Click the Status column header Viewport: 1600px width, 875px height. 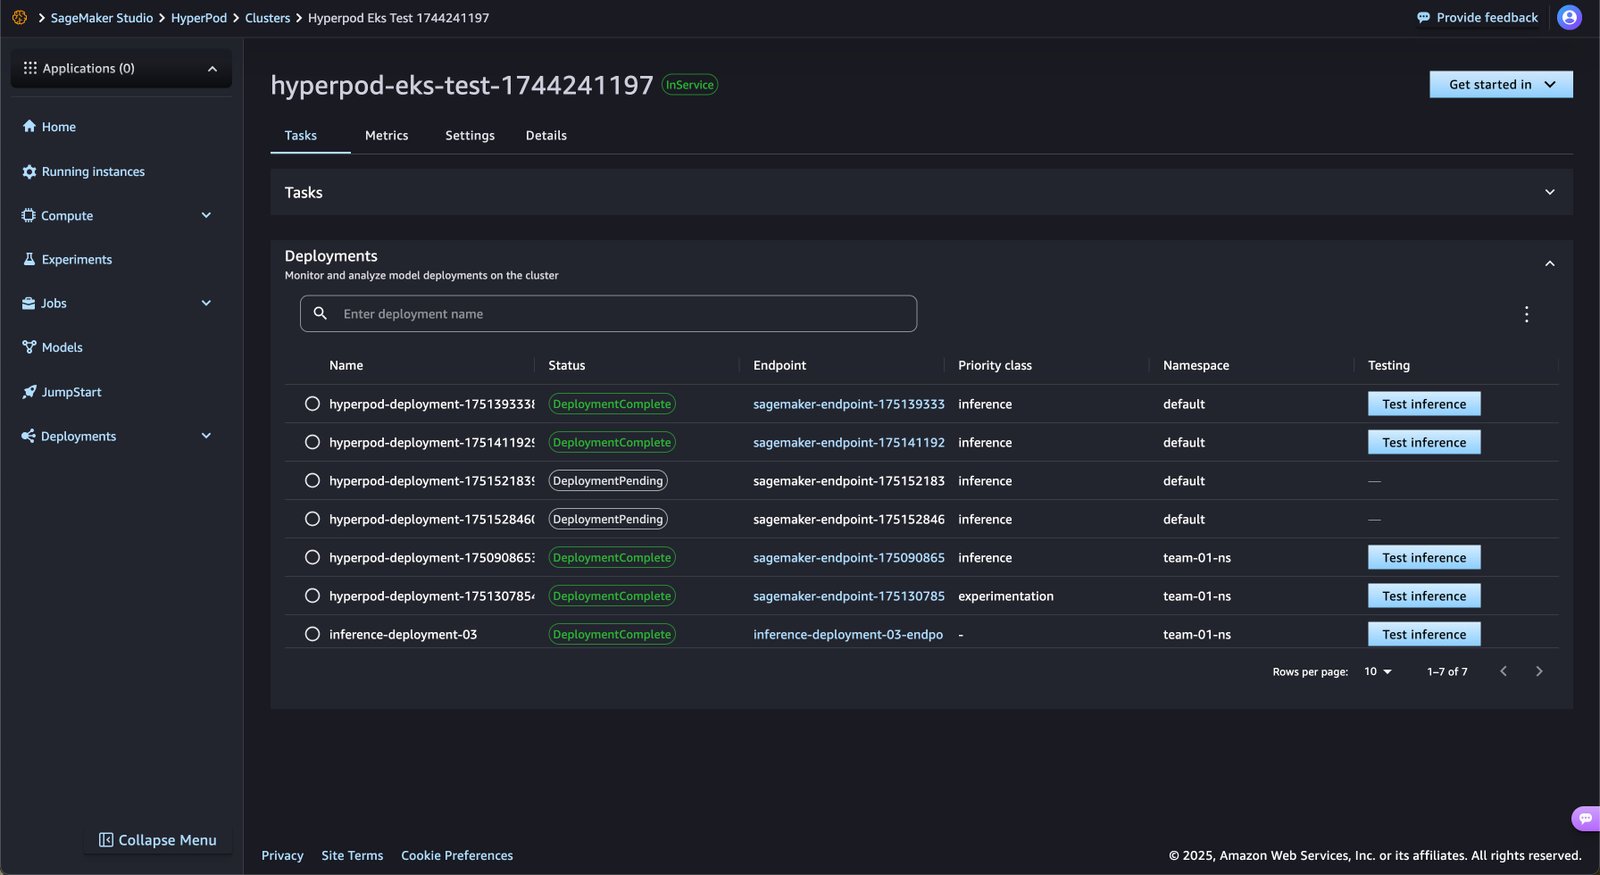567,365
